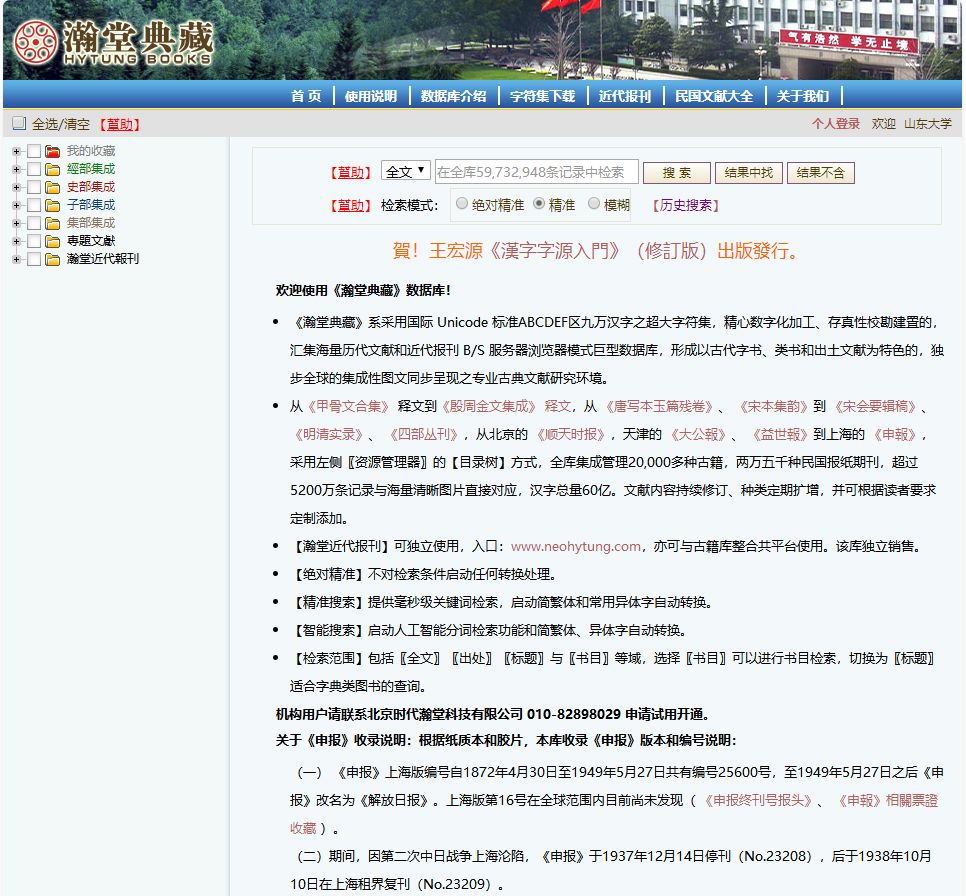Click the 搜索 search button
The image size is (966, 896).
676,173
